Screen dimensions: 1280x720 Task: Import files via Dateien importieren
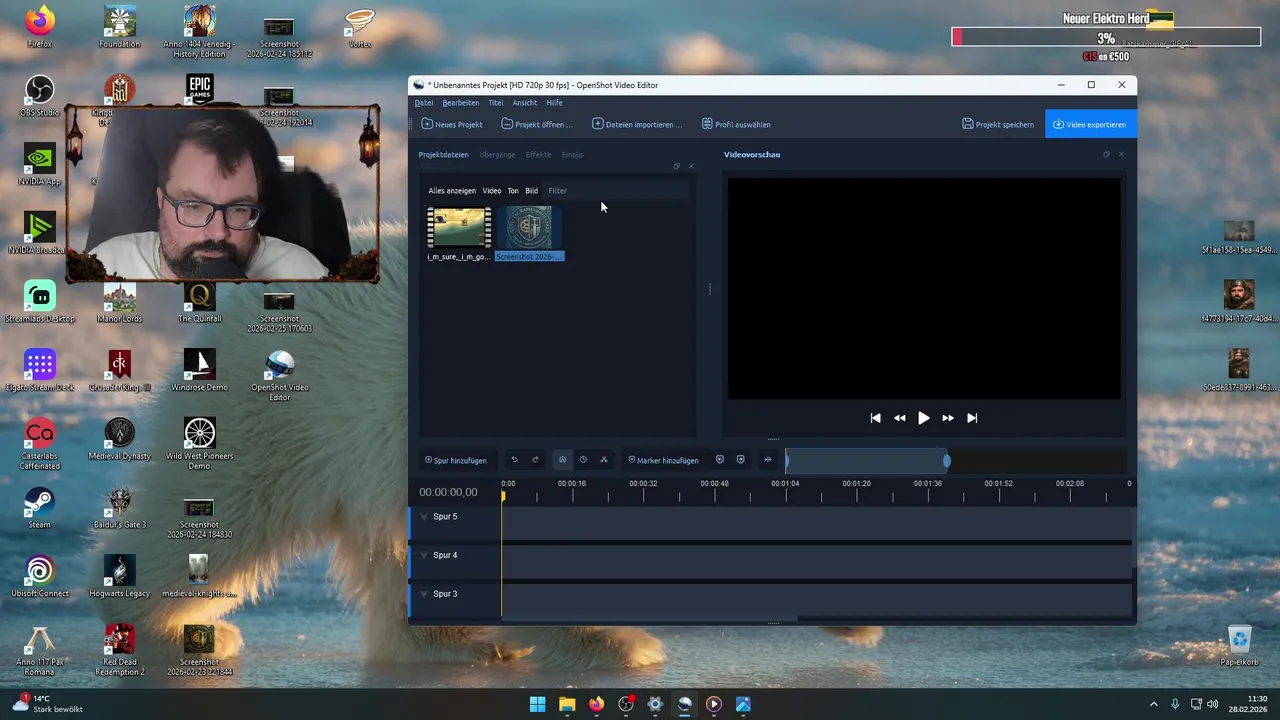tap(637, 124)
